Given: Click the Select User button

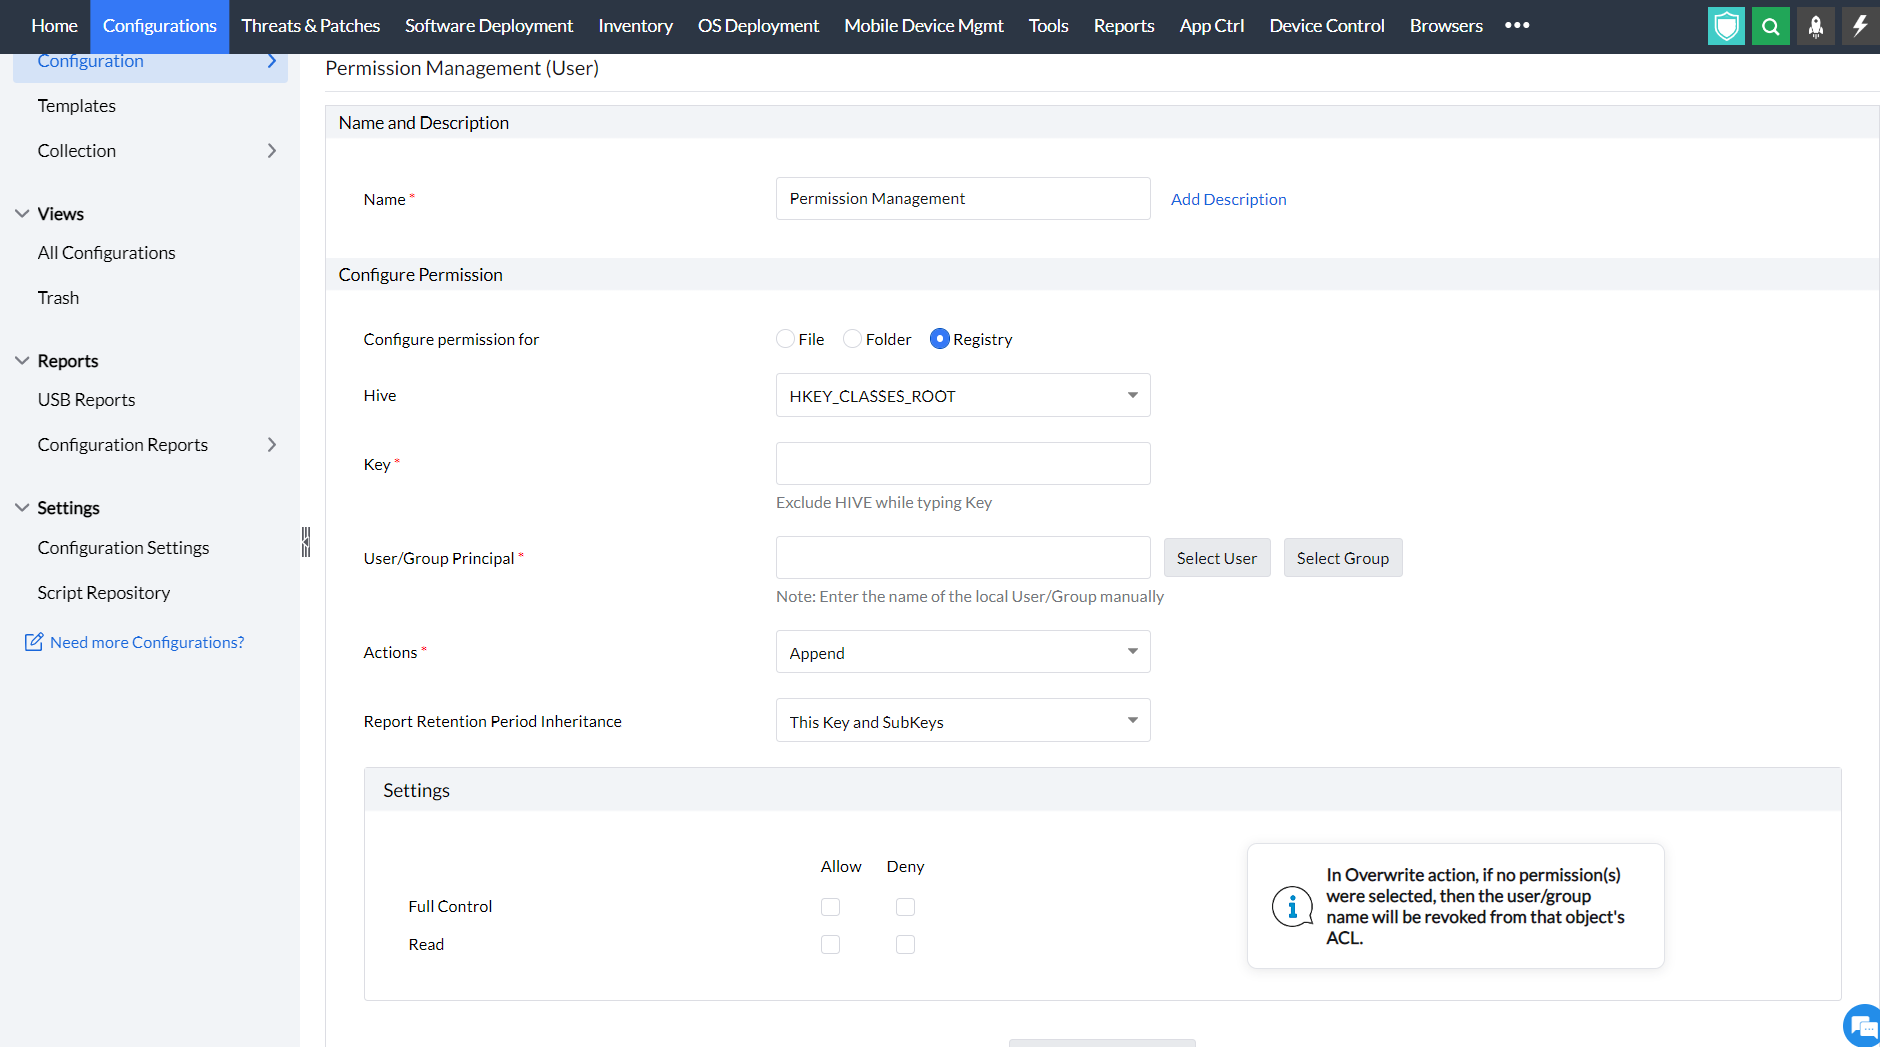Looking at the screenshot, I should click(x=1216, y=558).
